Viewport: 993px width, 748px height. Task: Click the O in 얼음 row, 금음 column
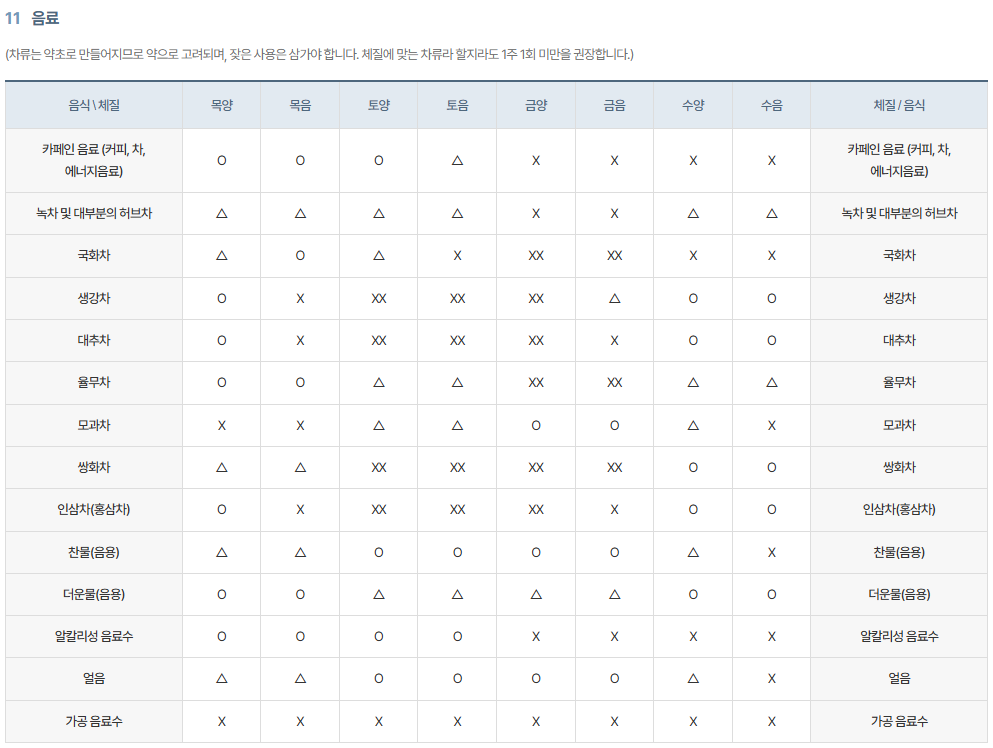614,678
